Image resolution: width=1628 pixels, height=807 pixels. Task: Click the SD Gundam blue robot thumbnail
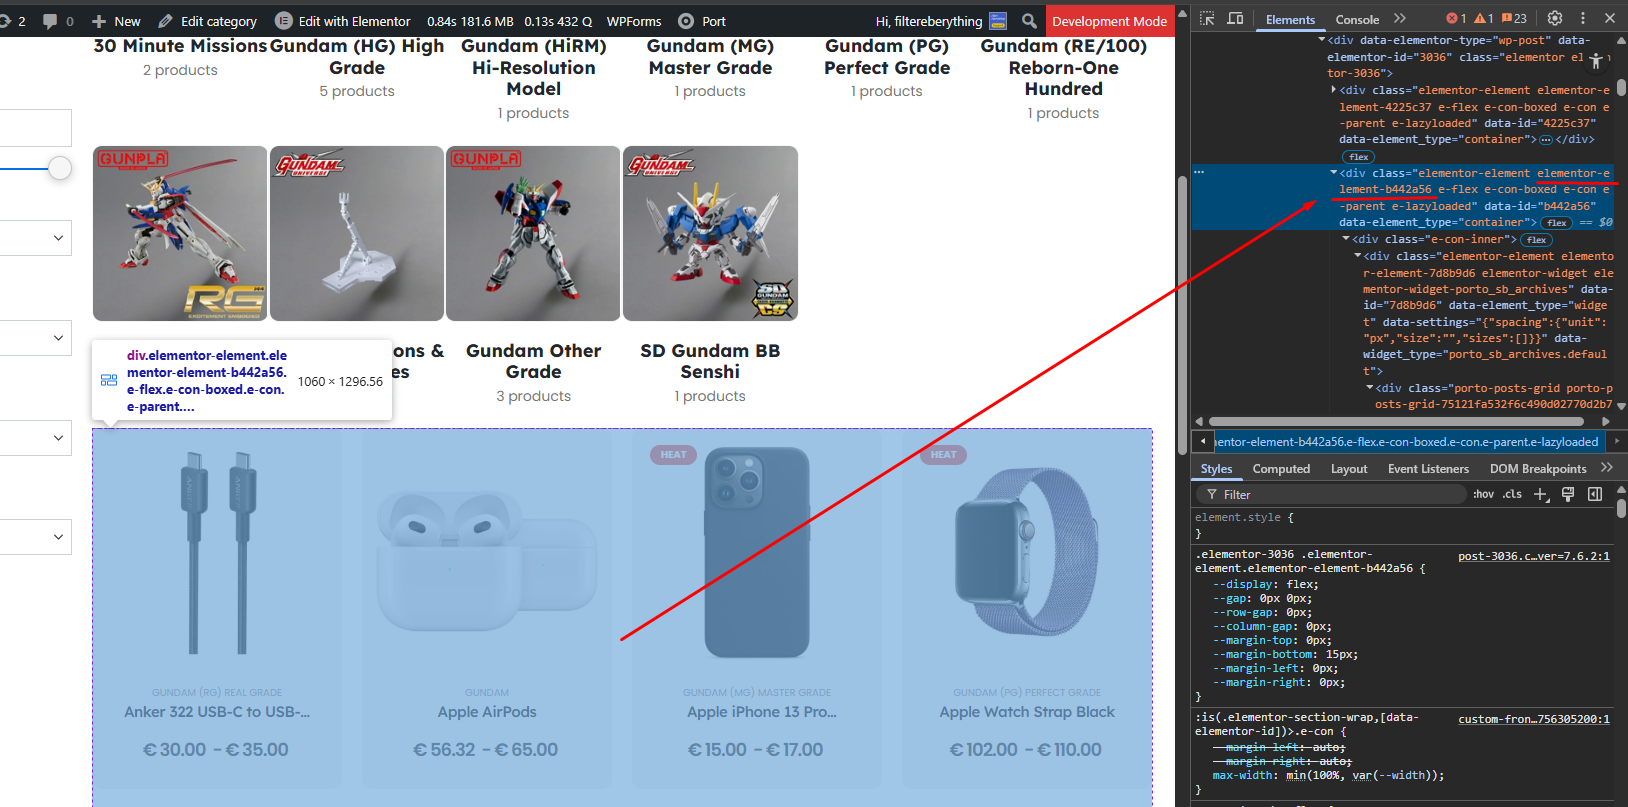(710, 233)
